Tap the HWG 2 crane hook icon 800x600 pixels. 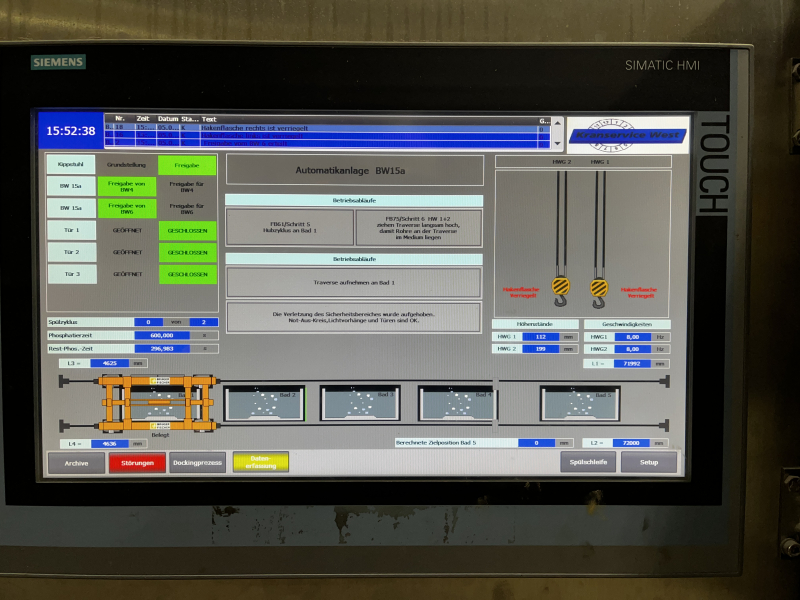(x=560, y=291)
